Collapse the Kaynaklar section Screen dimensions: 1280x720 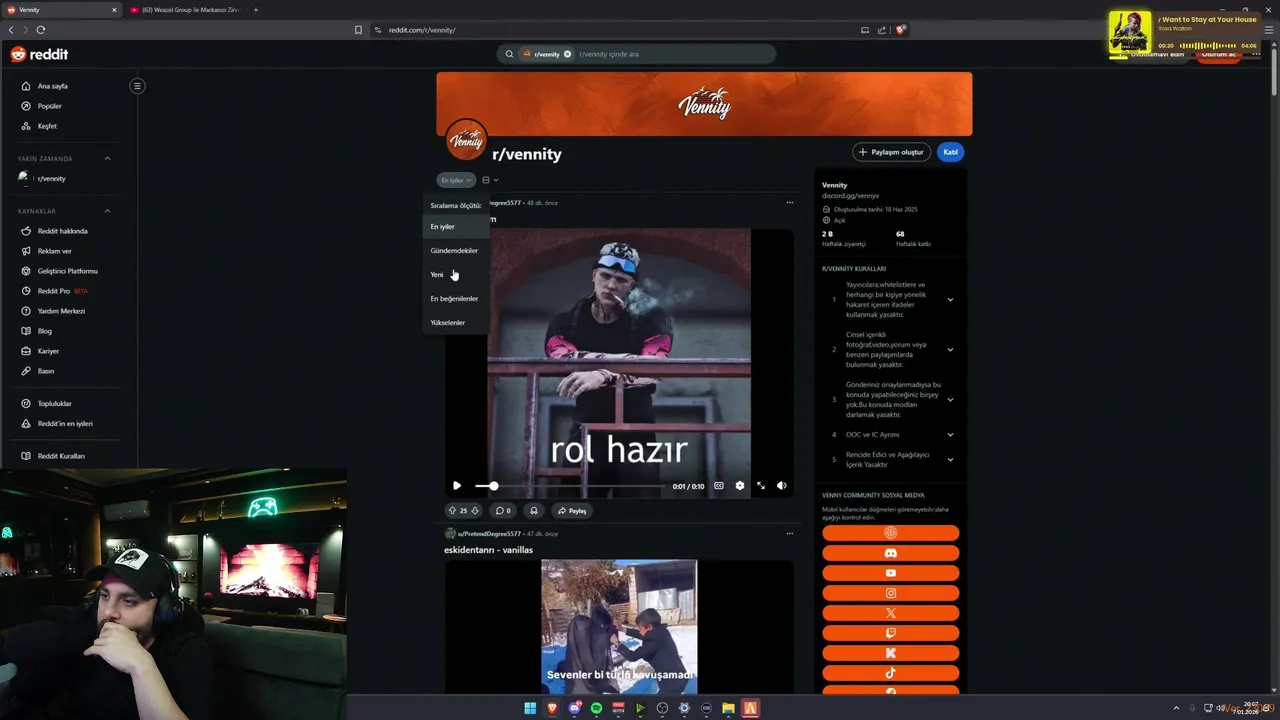pyautogui.click(x=107, y=211)
